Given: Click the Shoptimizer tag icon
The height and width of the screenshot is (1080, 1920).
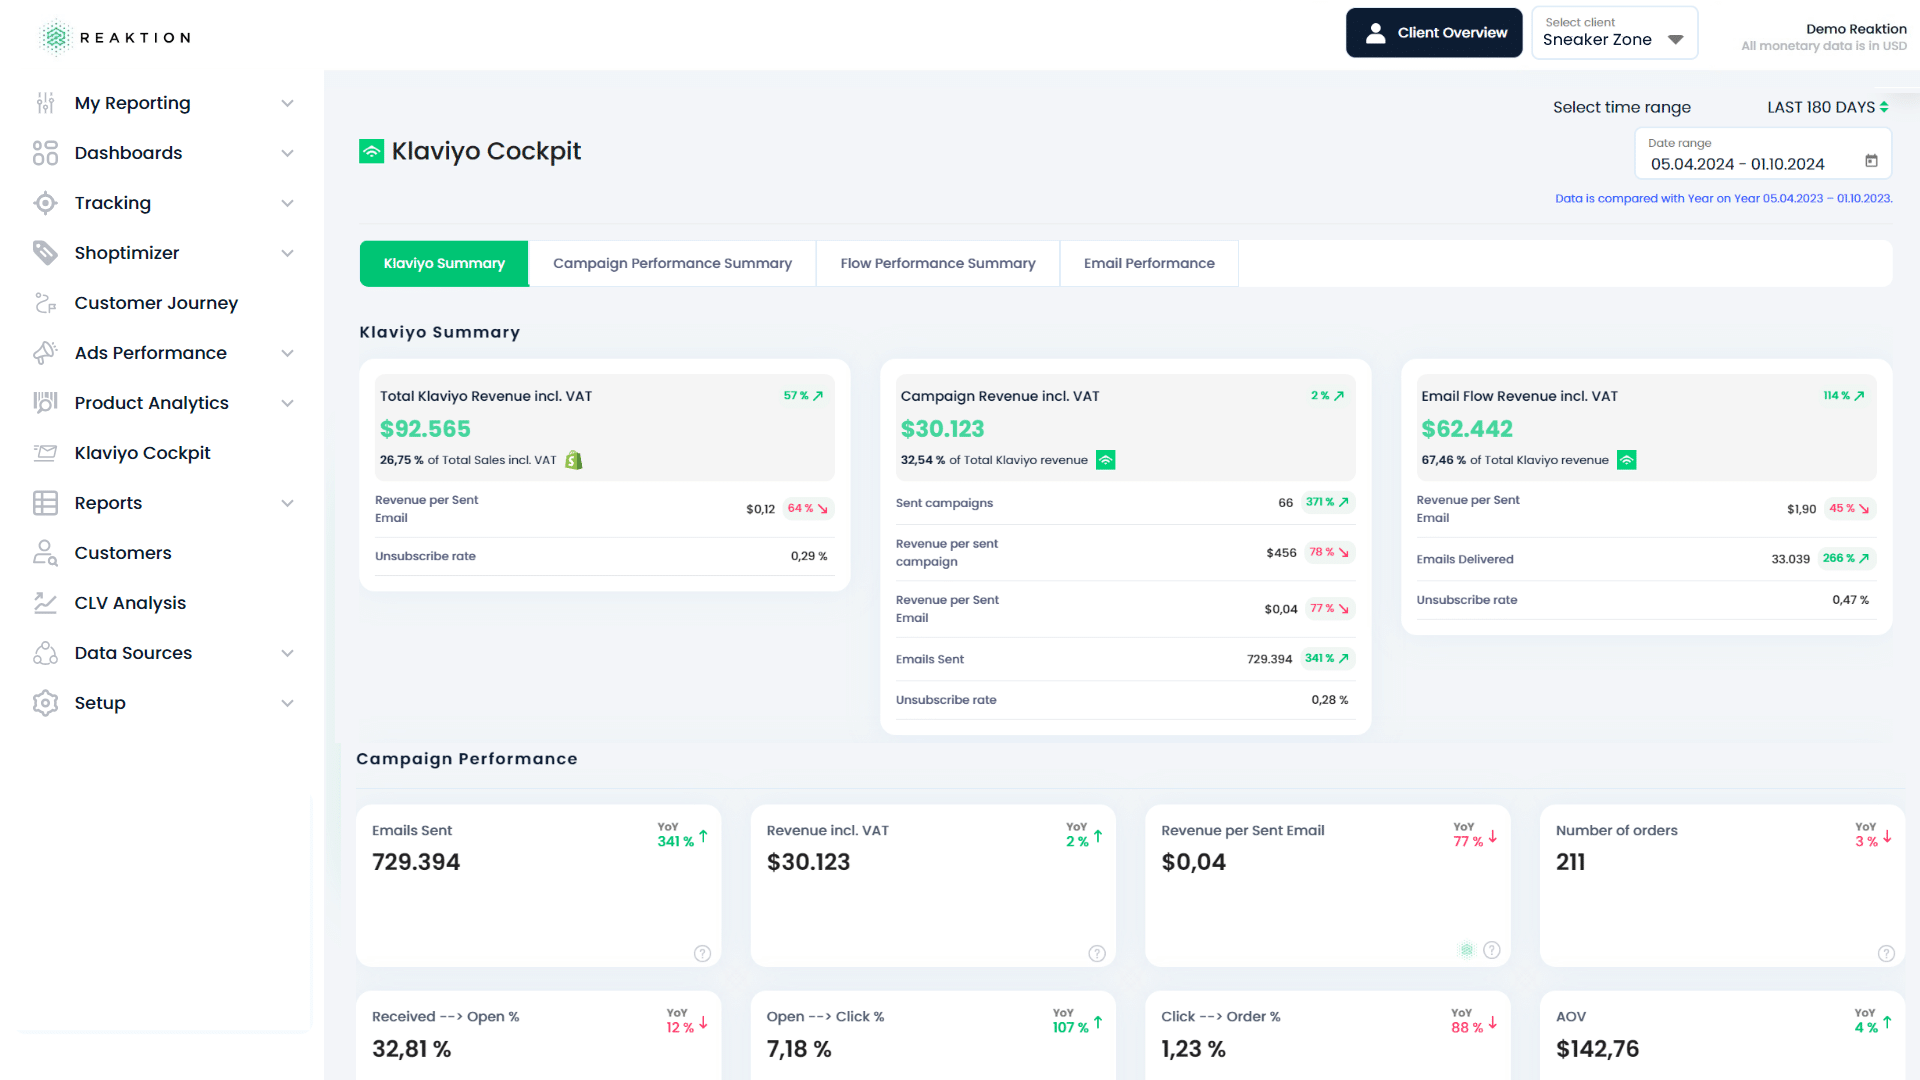Looking at the screenshot, I should tap(45, 253).
